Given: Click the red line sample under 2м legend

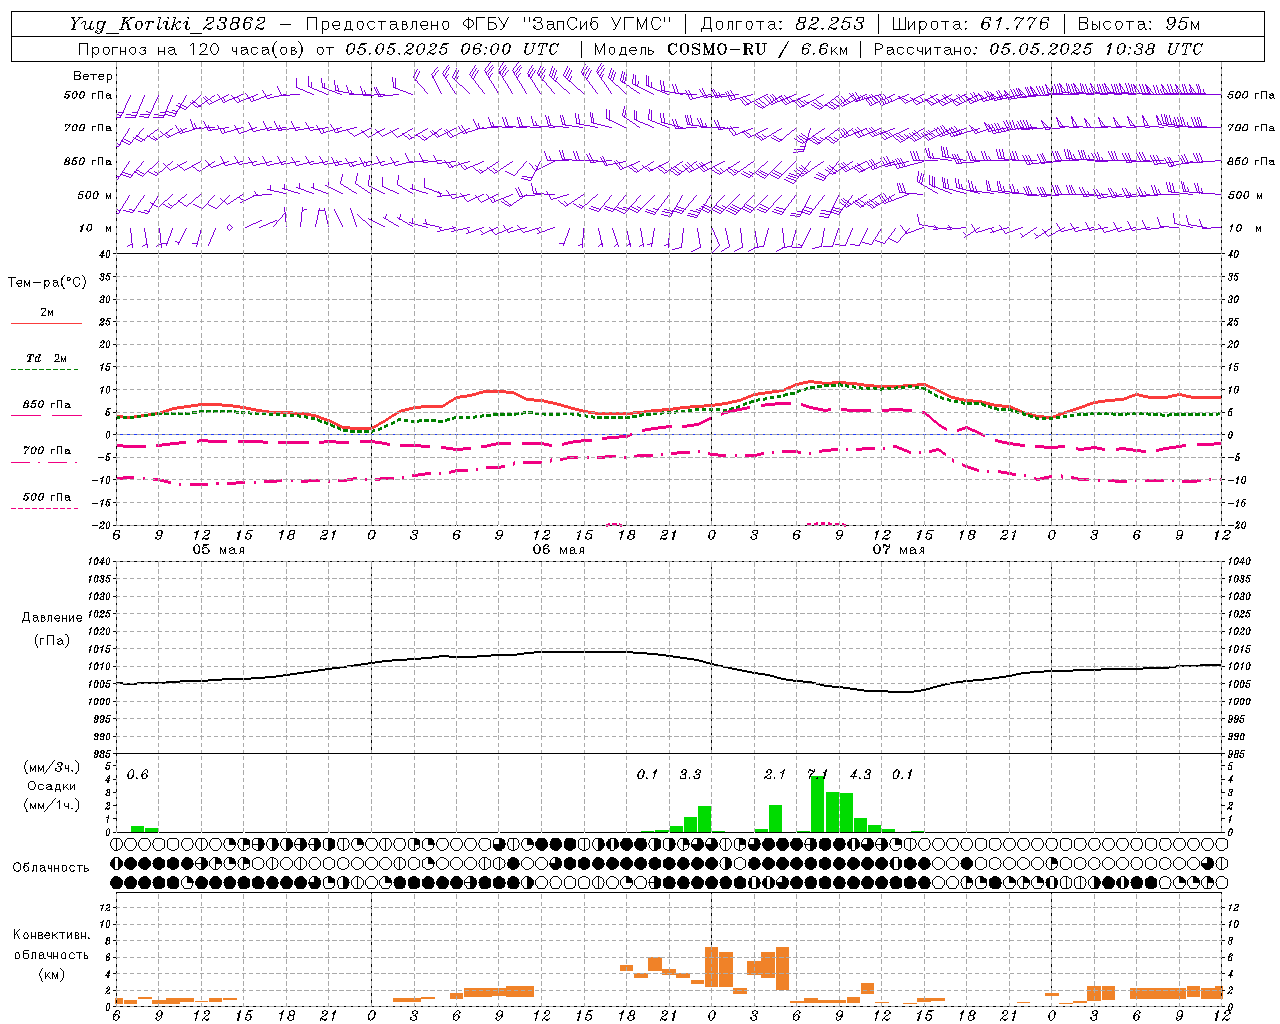Looking at the screenshot, I should [46, 324].
